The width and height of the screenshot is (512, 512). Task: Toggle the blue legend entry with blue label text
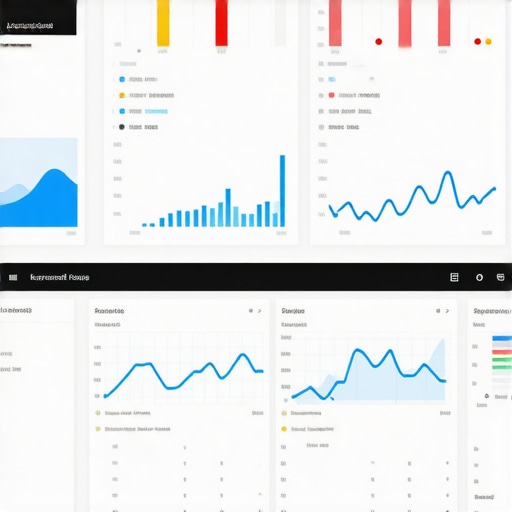(143, 111)
